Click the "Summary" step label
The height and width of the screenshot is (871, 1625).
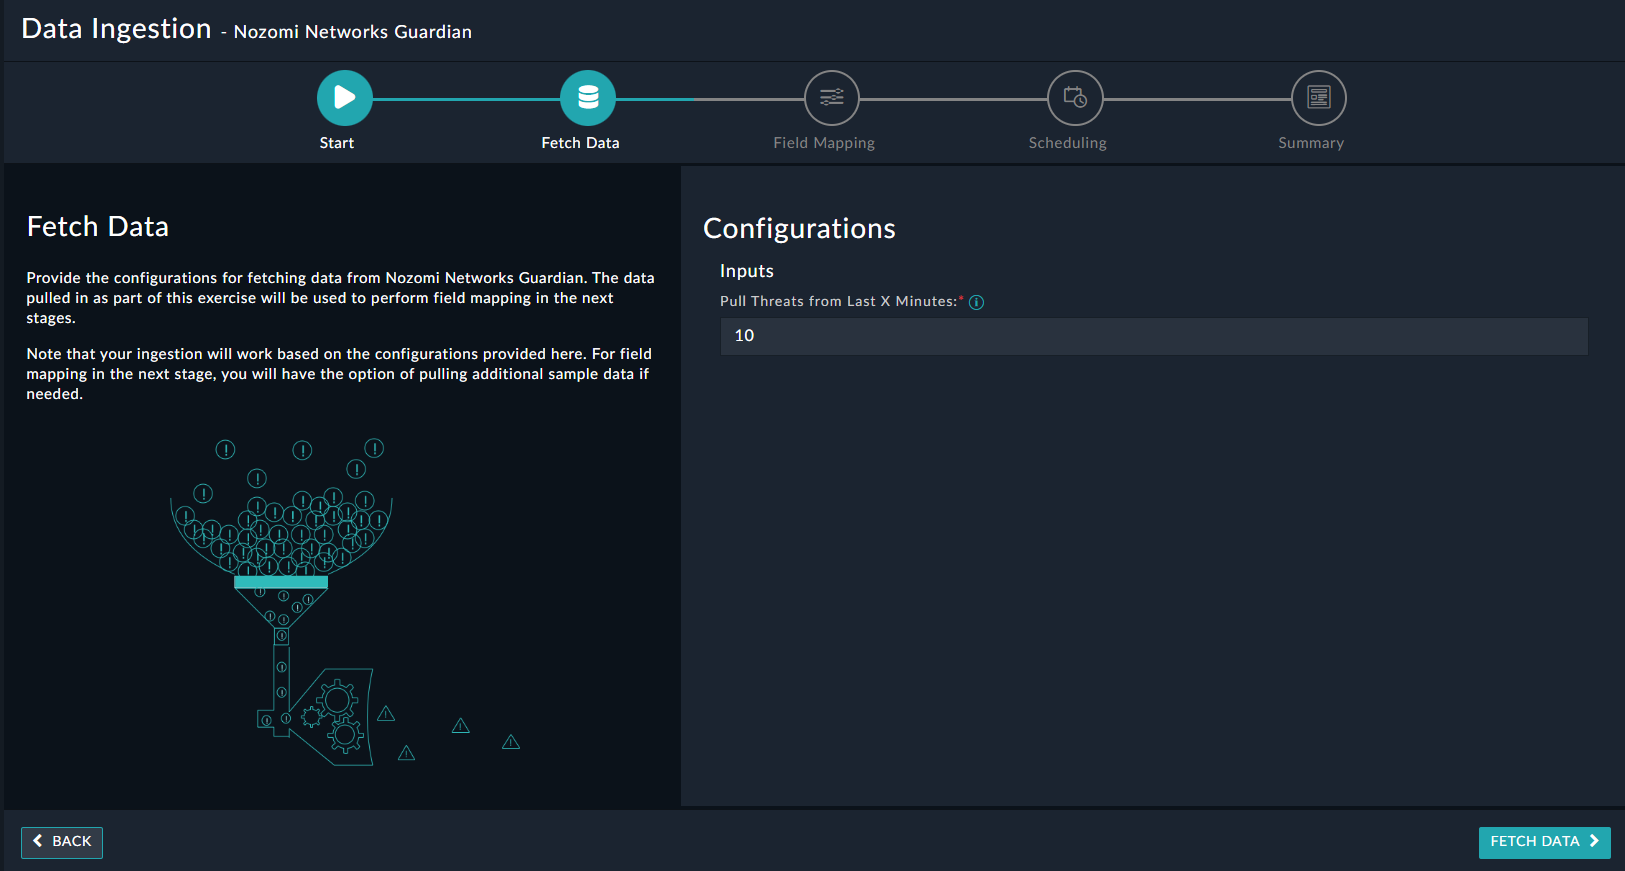click(1310, 143)
